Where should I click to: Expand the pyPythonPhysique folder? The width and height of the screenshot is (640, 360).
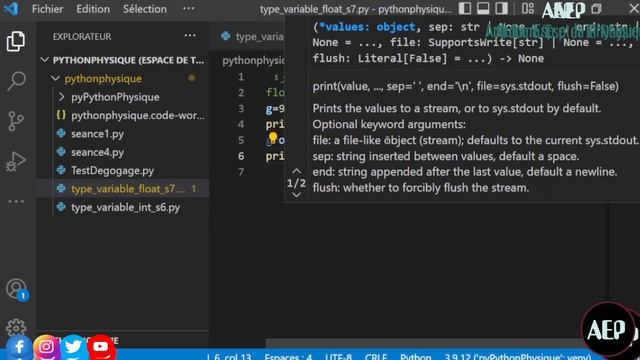[61, 97]
